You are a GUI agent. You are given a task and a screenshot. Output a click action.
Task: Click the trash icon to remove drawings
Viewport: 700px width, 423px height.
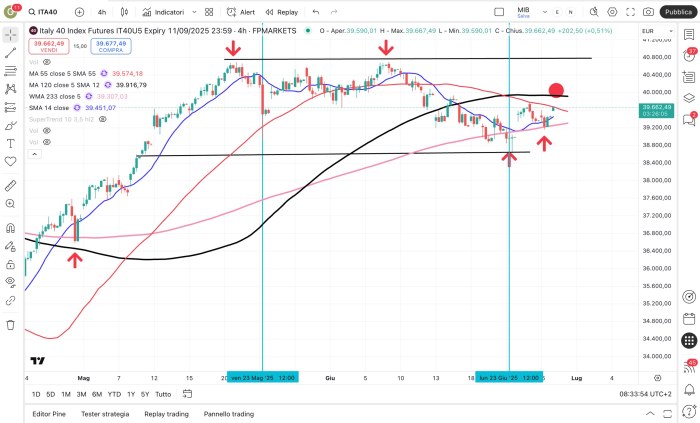pos(11,325)
